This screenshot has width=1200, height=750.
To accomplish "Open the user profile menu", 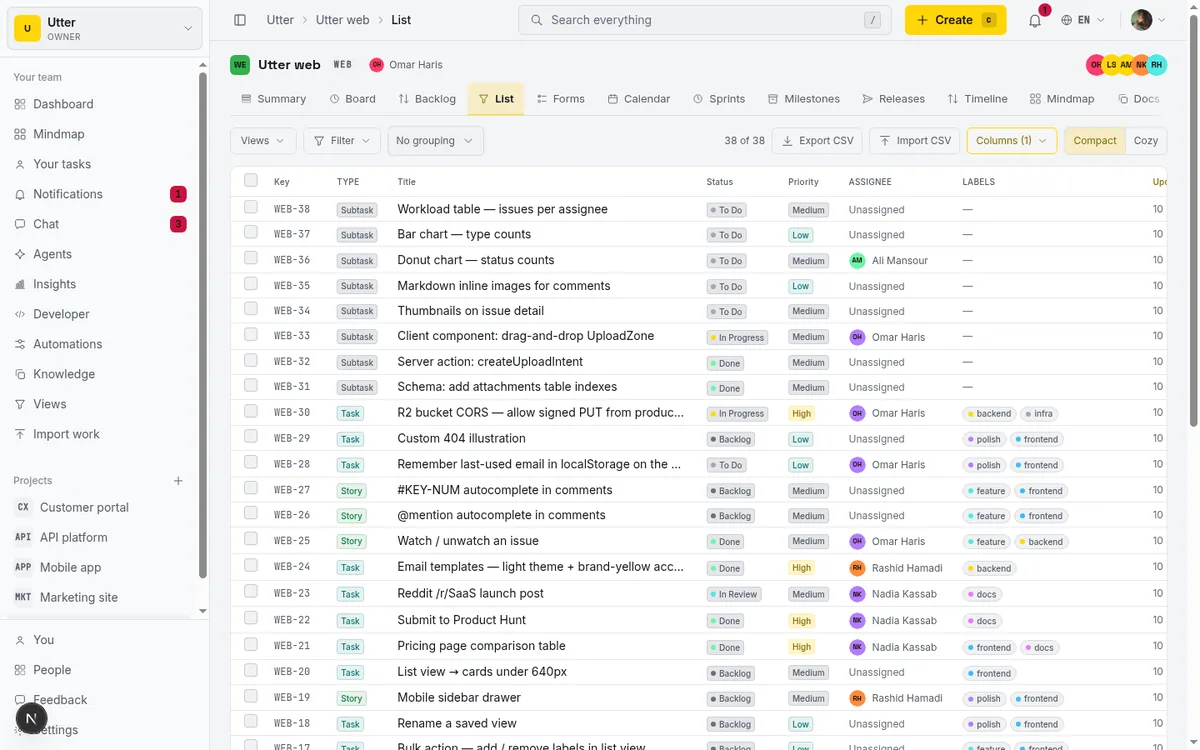I will (x=1148, y=20).
